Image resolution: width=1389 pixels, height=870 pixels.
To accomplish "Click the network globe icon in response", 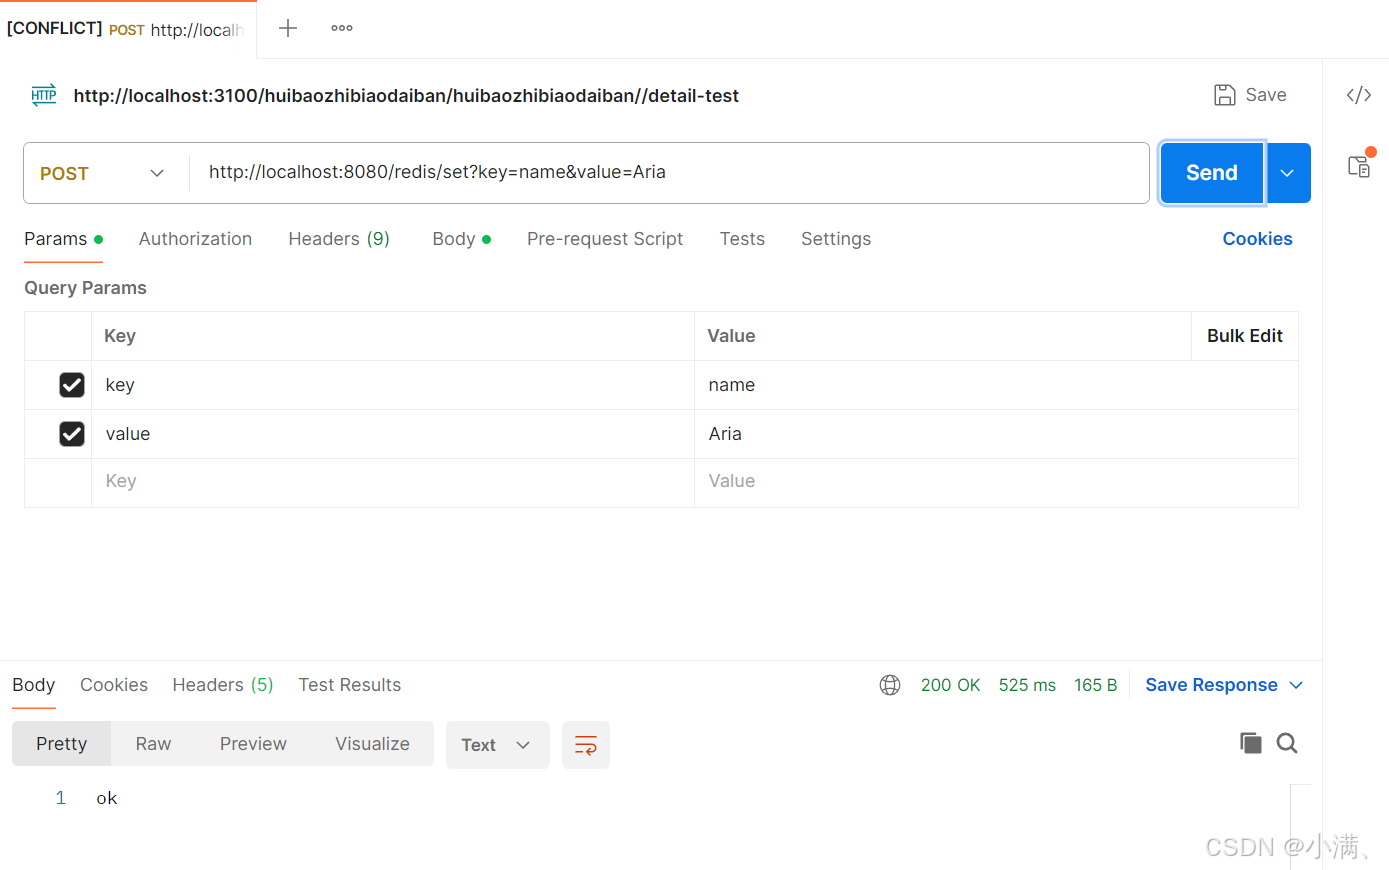I will coord(890,685).
